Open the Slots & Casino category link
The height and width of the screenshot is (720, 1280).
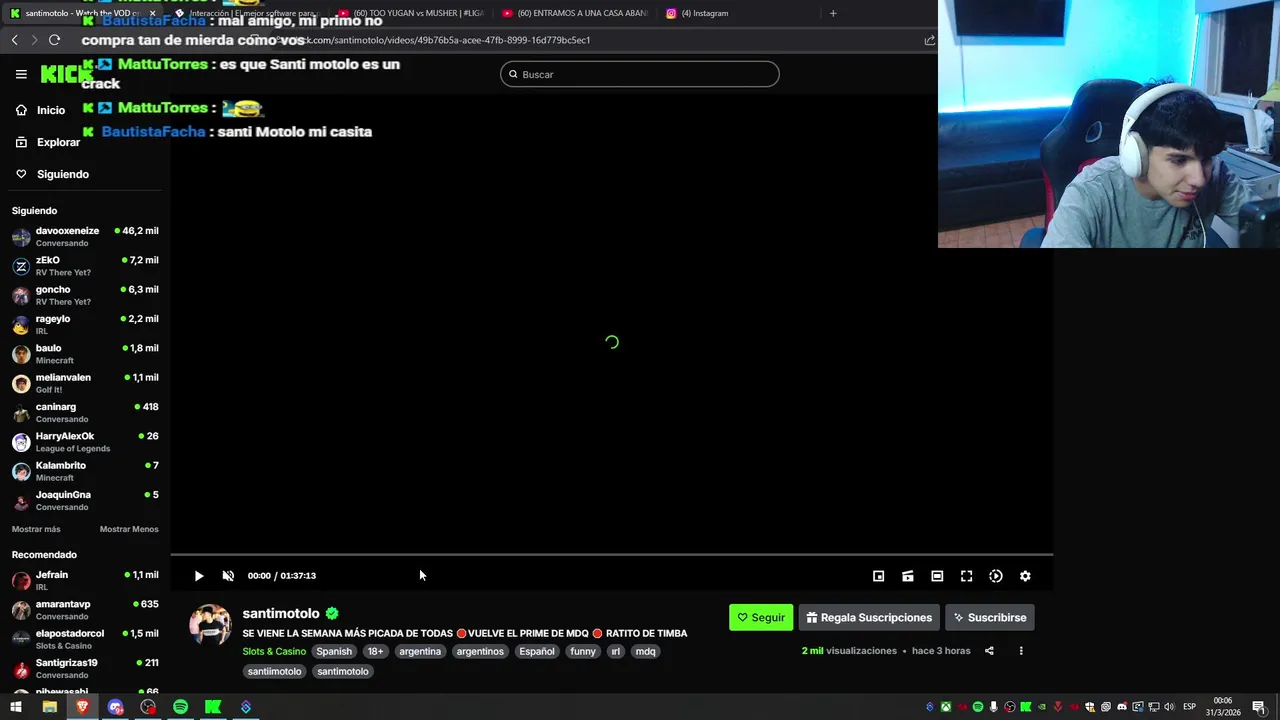click(x=274, y=651)
